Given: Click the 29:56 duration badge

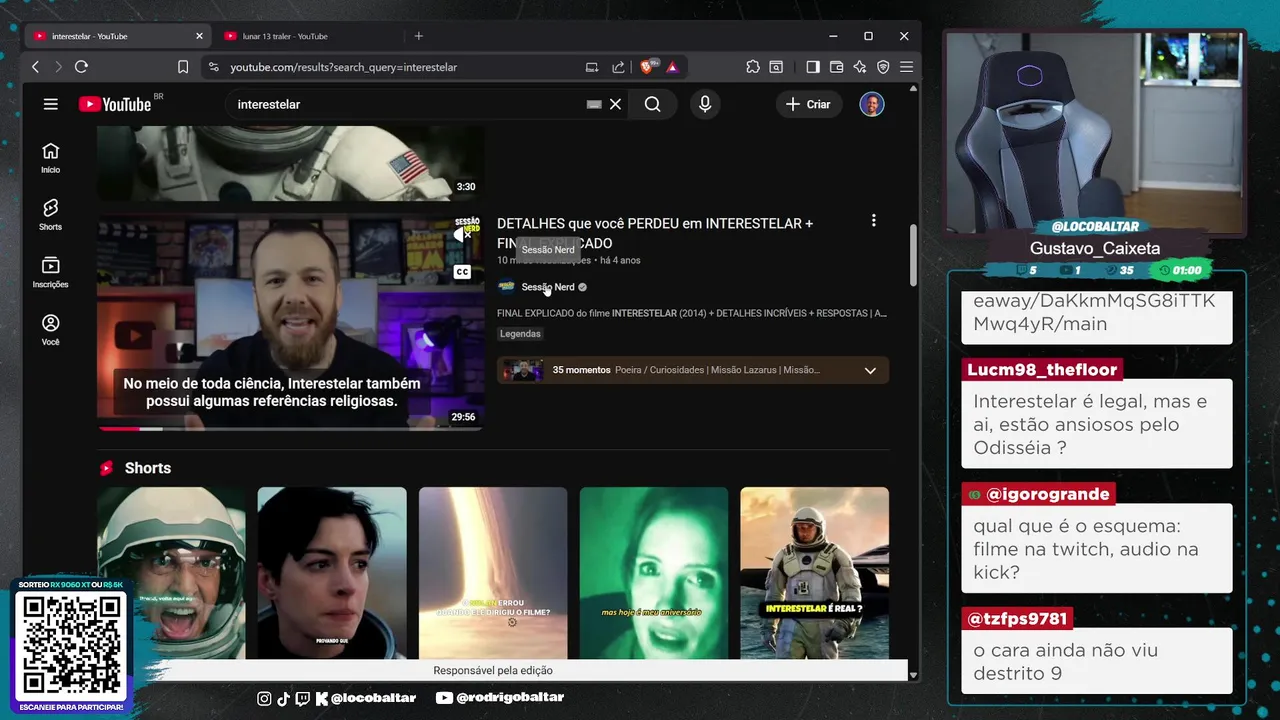Looking at the screenshot, I should [x=463, y=417].
